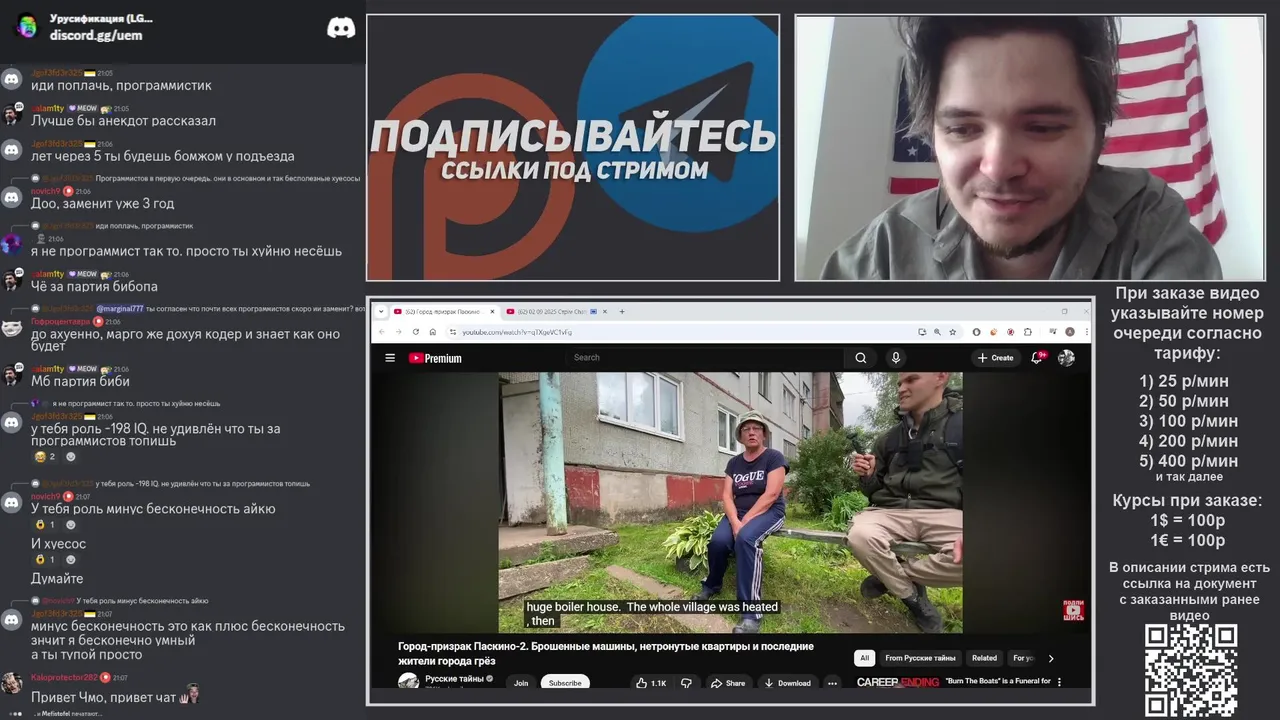Click the zoom magnifier in address bar
Image resolution: width=1280 pixels, height=720 pixels.
point(937,332)
